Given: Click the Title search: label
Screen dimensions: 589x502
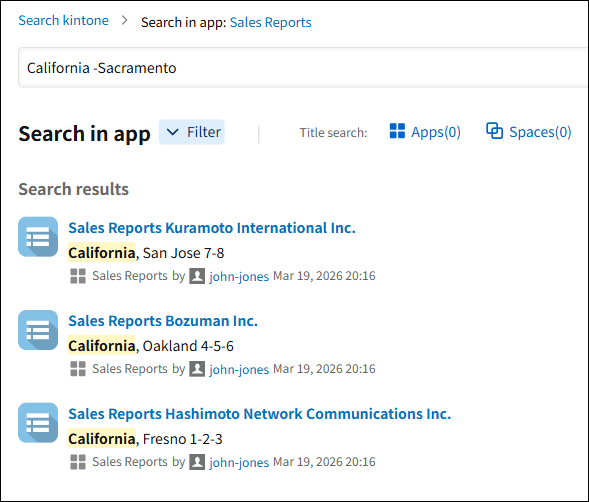Looking at the screenshot, I should pyautogui.click(x=333, y=133).
